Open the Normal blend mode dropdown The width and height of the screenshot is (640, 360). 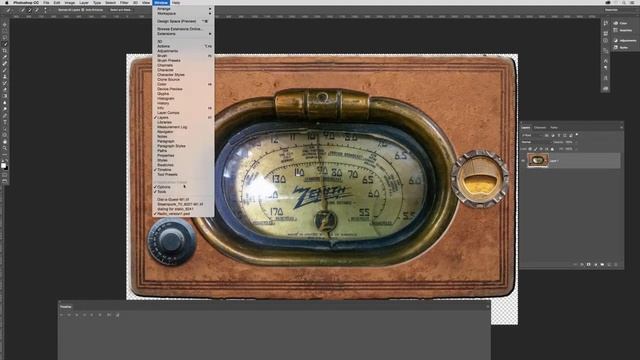pos(536,142)
